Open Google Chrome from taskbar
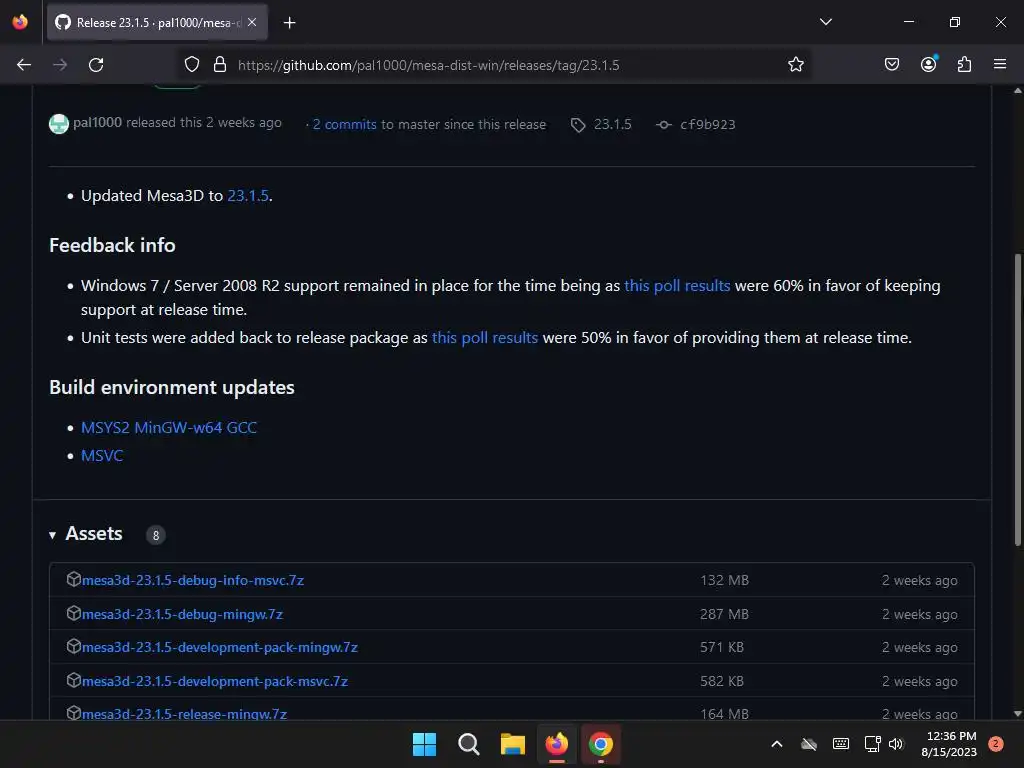1024x768 pixels. click(x=601, y=744)
